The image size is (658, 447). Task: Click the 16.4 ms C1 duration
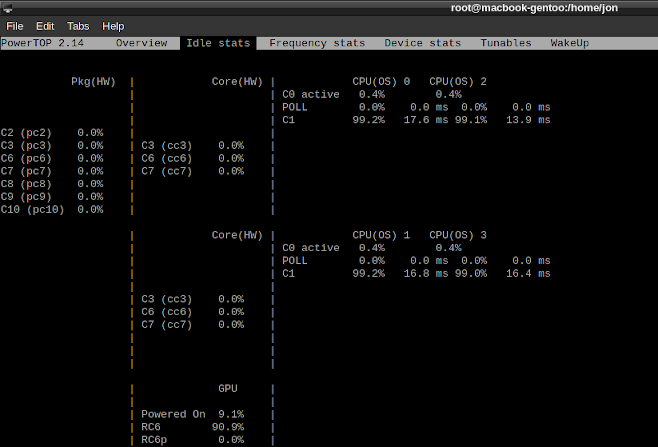coord(528,274)
